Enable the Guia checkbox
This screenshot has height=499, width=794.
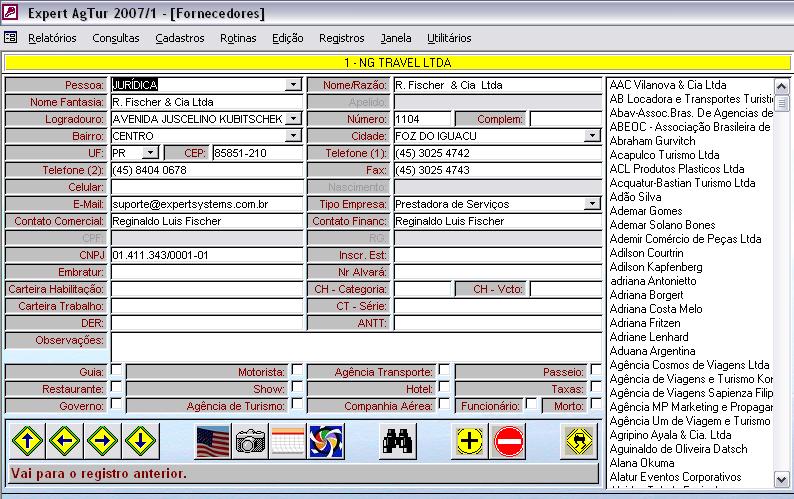click(x=116, y=371)
